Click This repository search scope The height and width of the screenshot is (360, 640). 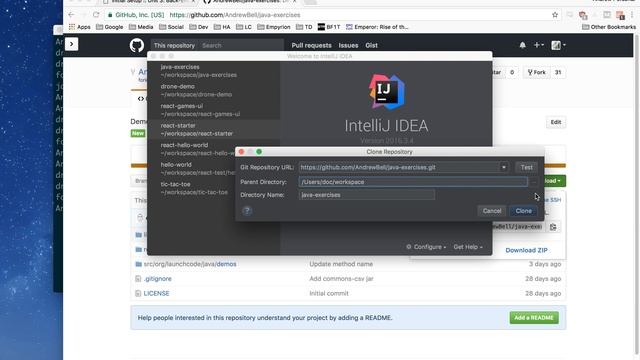(x=174, y=45)
